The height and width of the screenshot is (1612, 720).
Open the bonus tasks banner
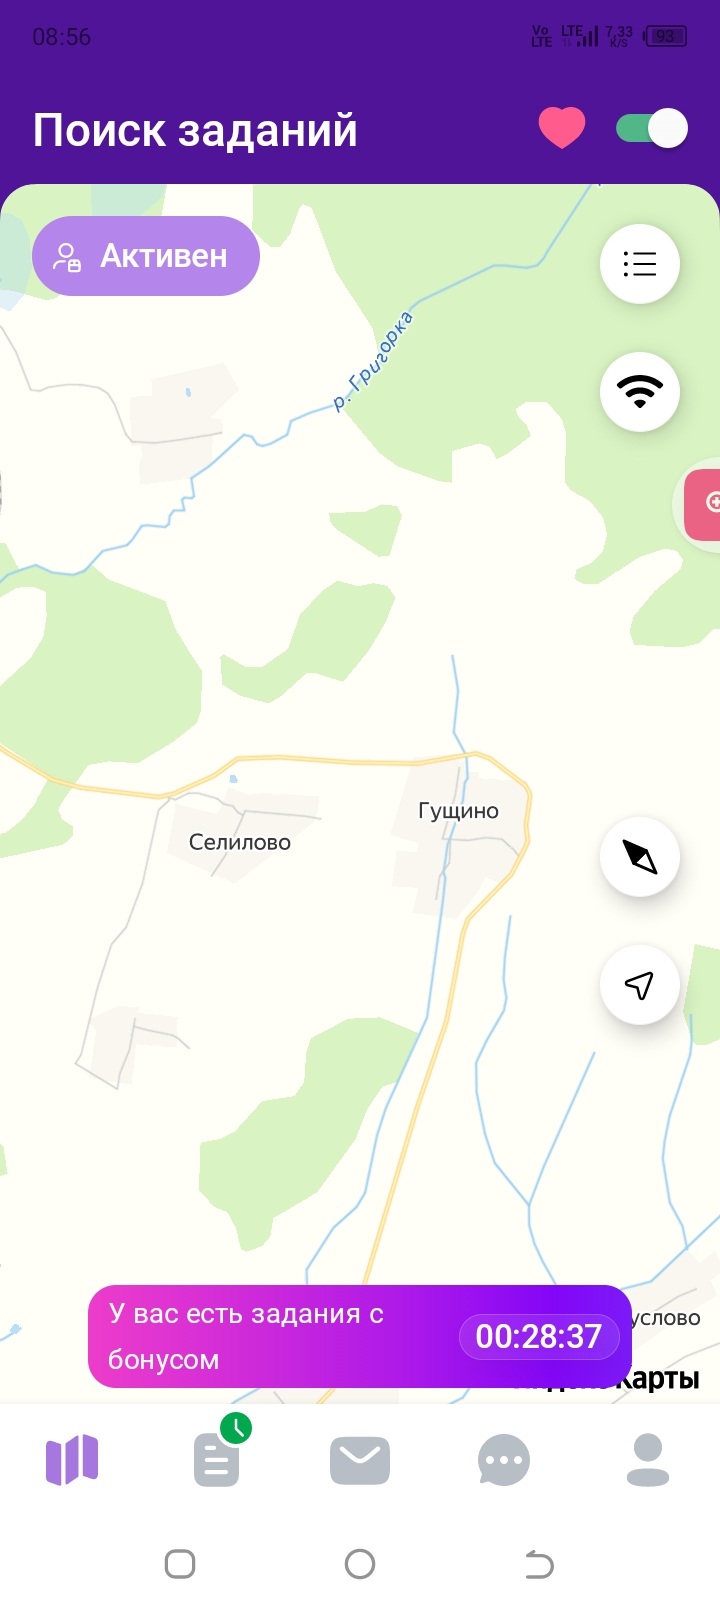(x=360, y=1336)
